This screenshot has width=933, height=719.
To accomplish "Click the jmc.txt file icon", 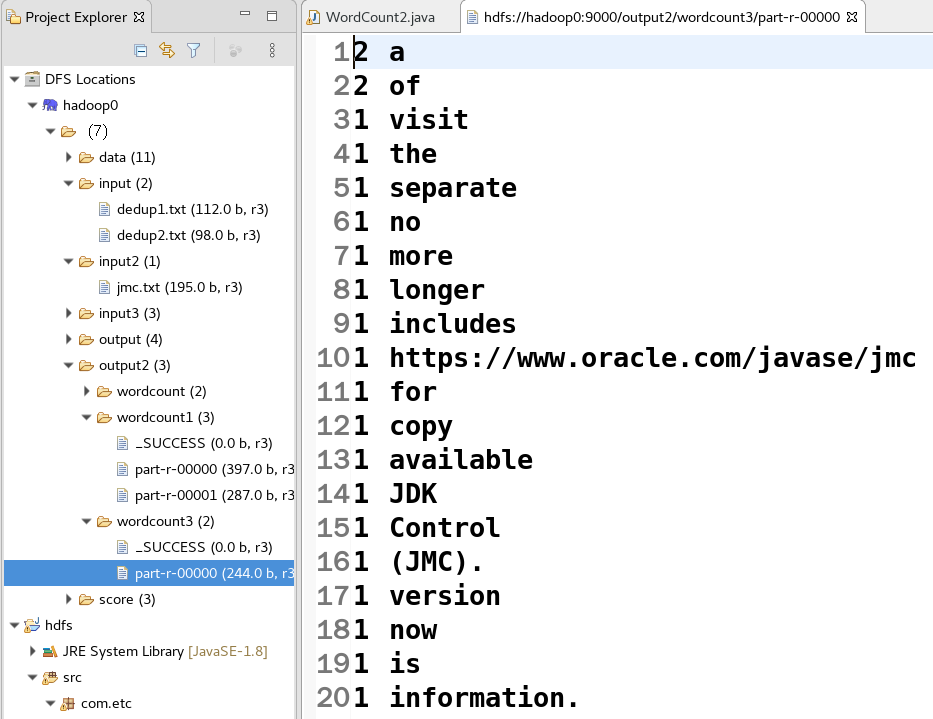I will (x=104, y=287).
